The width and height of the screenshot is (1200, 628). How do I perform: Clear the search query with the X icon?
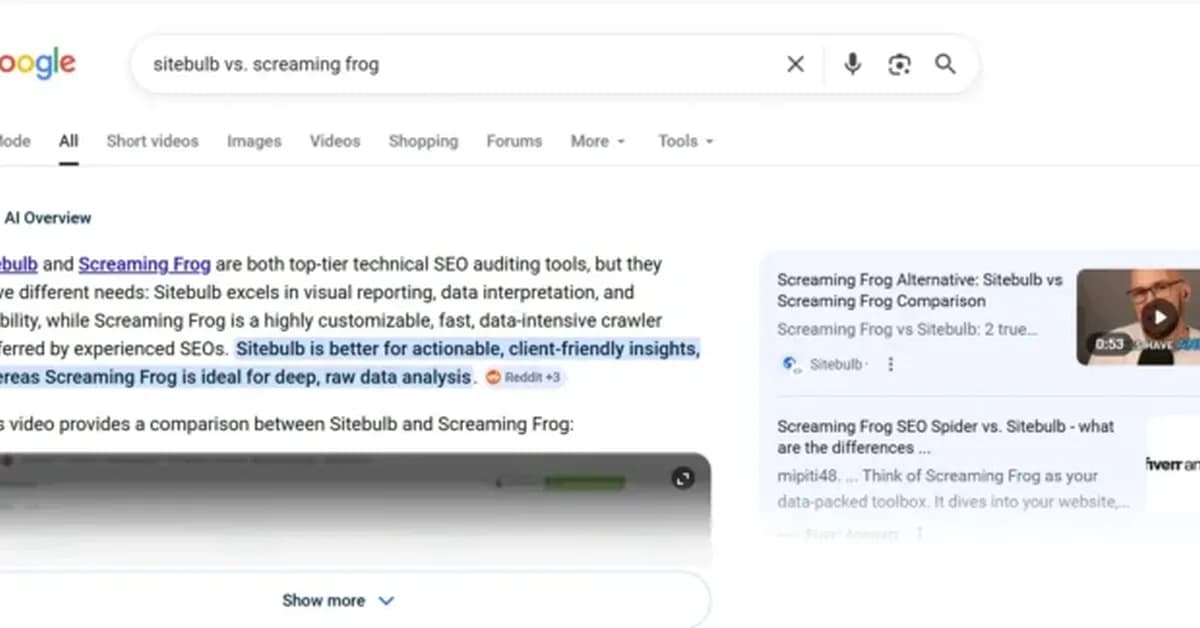tap(795, 63)
